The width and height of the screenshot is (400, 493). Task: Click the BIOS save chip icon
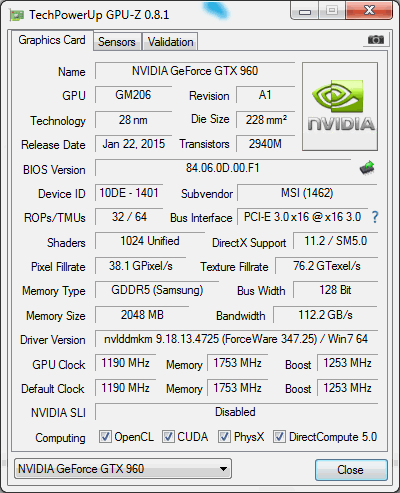367,168
